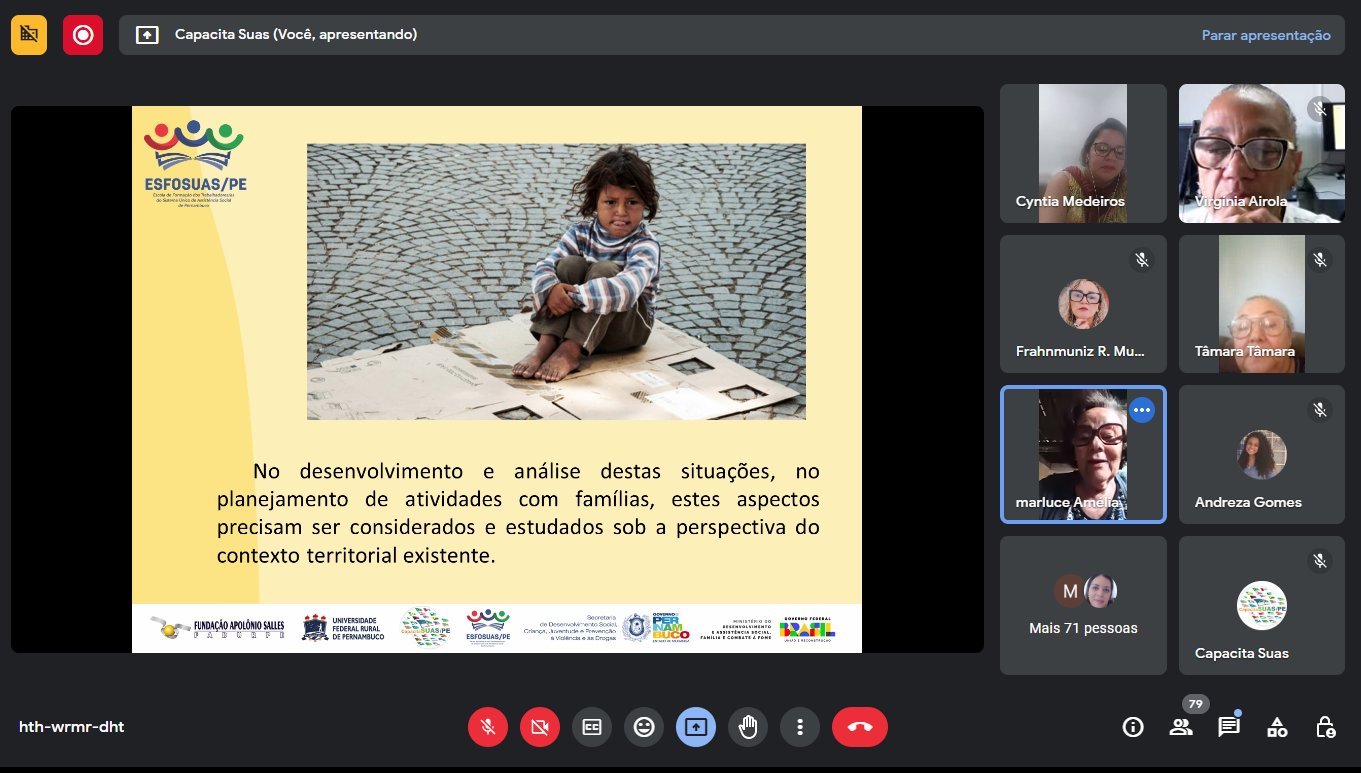Click Parar apresentação link

(1266, 35)
